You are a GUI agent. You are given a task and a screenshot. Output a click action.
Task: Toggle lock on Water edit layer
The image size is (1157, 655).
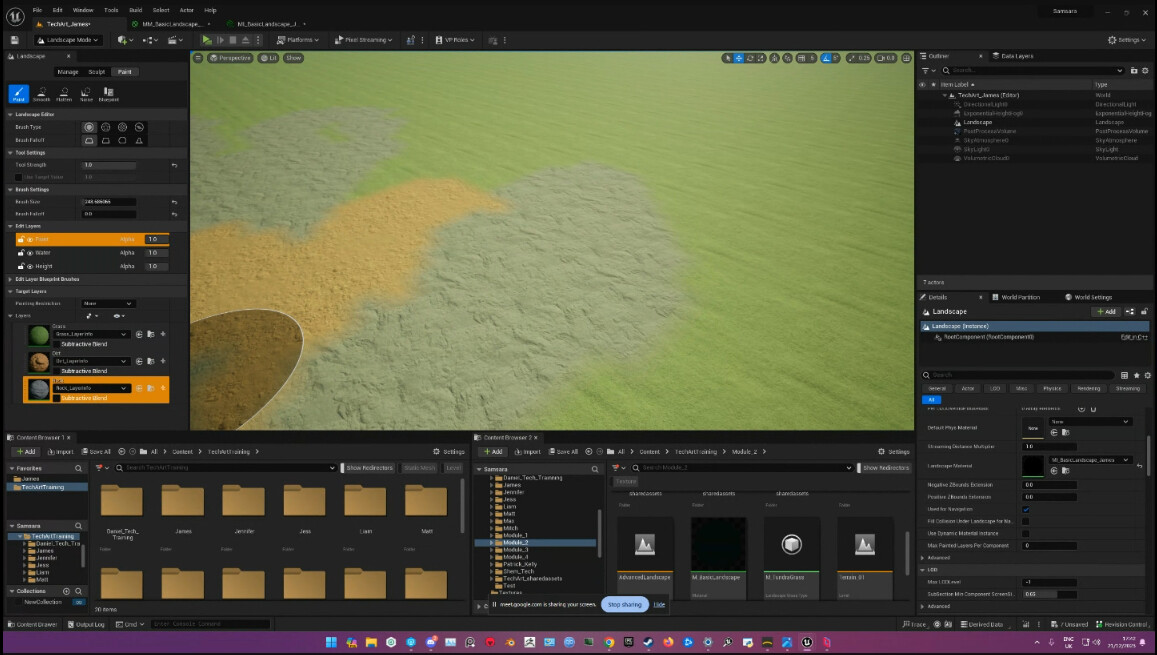(21, 252)
